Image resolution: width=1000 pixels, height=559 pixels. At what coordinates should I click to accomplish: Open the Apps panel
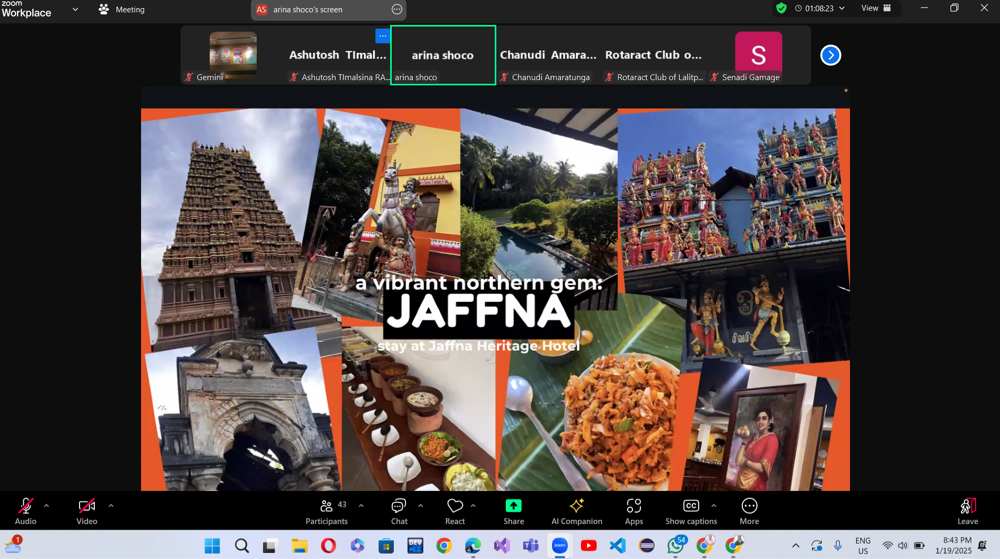coord(634,510)
